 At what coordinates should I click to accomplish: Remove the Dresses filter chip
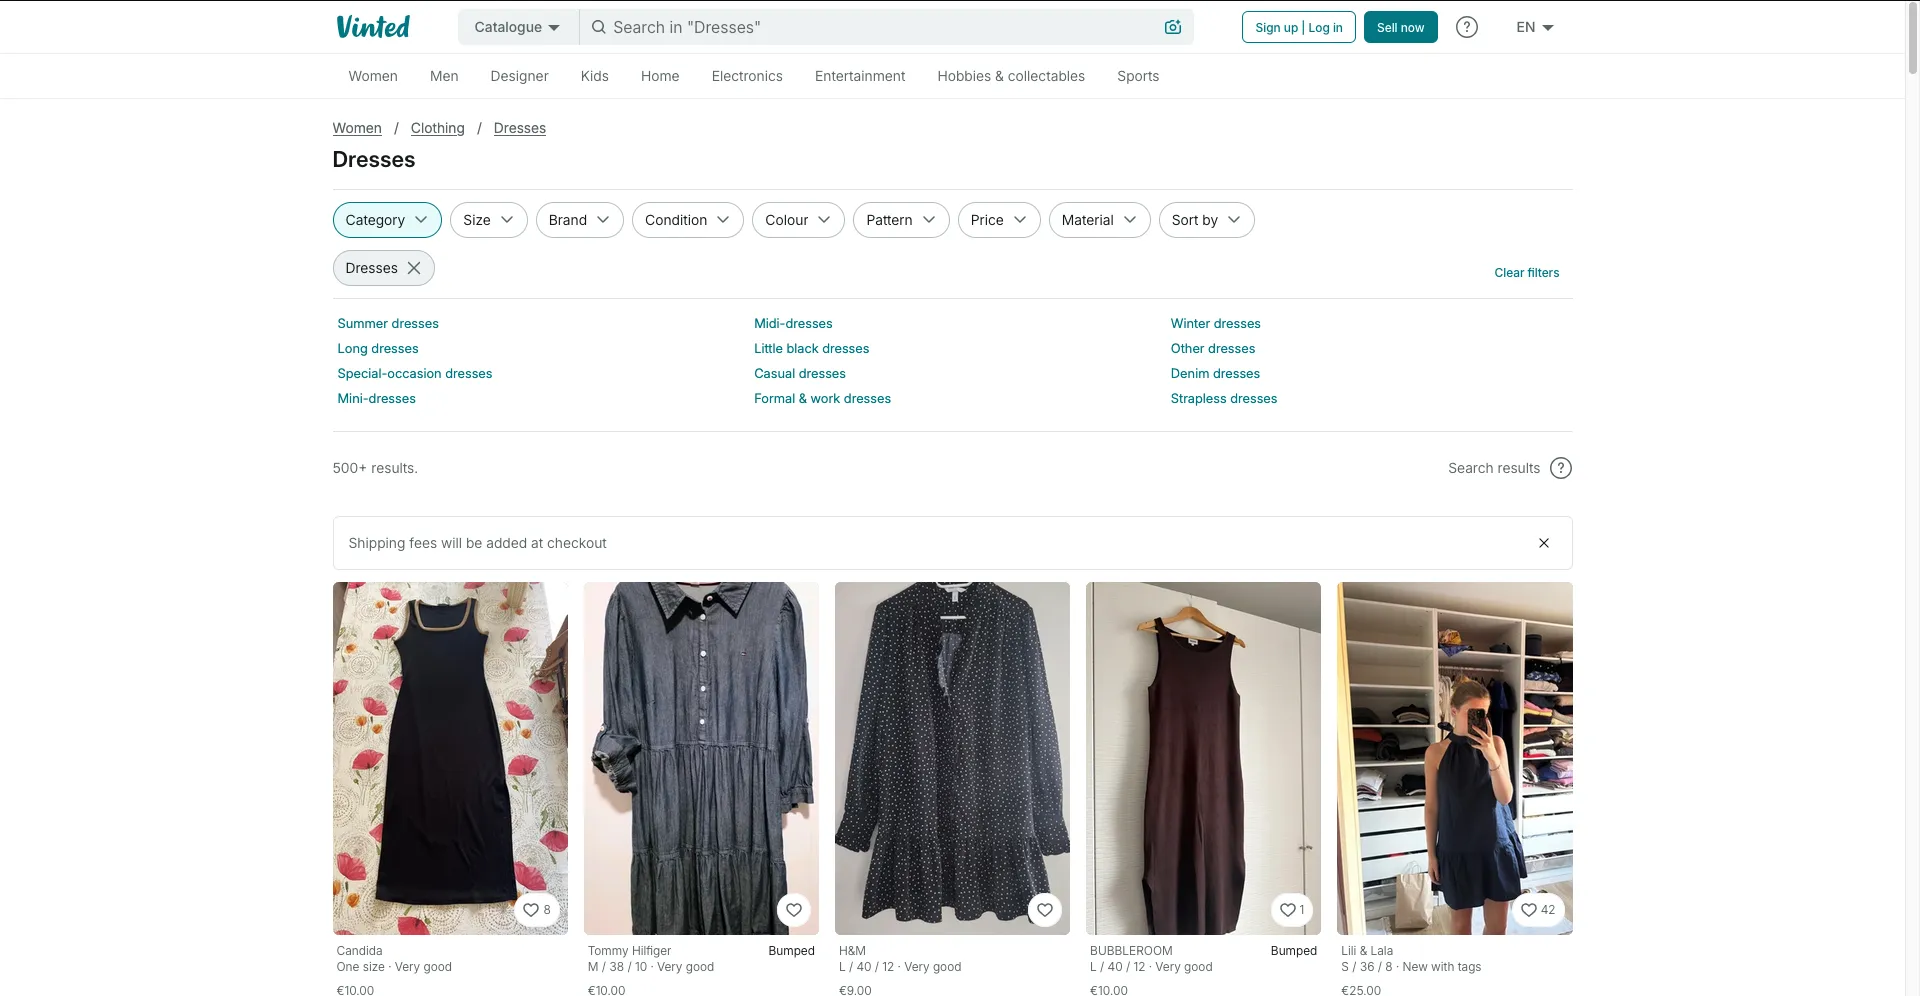(414, 268)
